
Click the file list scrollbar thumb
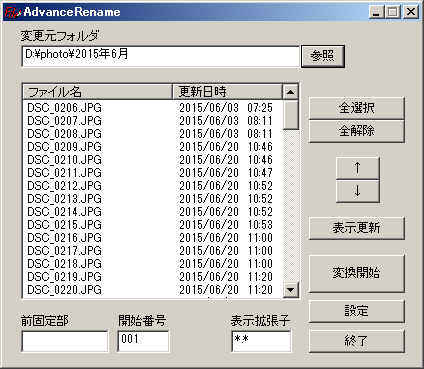[290, 115]
